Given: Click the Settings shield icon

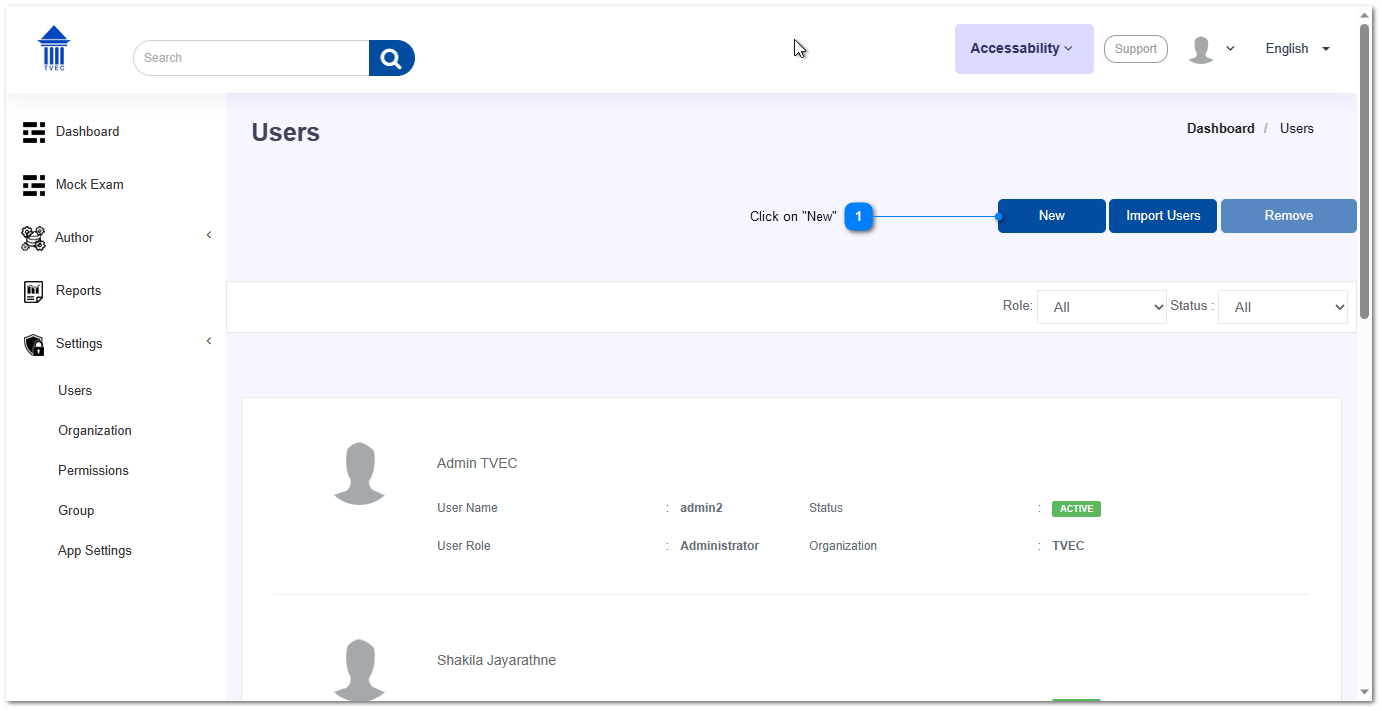Looking at the screenshot, I should 34,344.
